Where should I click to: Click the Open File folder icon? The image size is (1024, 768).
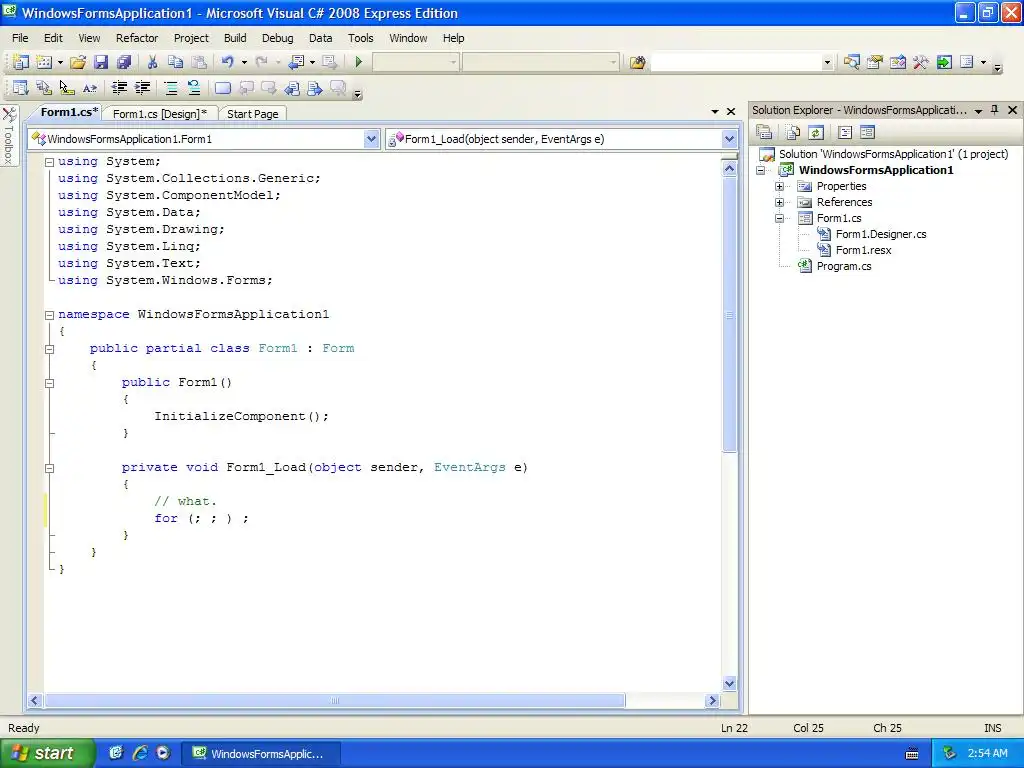(x=78, y=62)
